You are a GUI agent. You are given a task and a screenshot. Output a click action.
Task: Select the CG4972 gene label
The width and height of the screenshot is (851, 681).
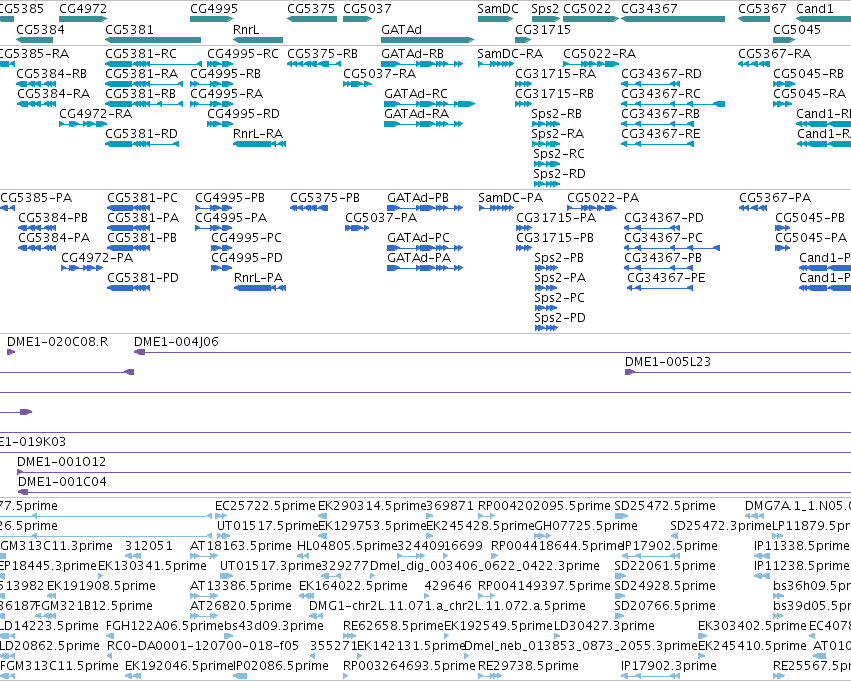click(x=83, y=9)
